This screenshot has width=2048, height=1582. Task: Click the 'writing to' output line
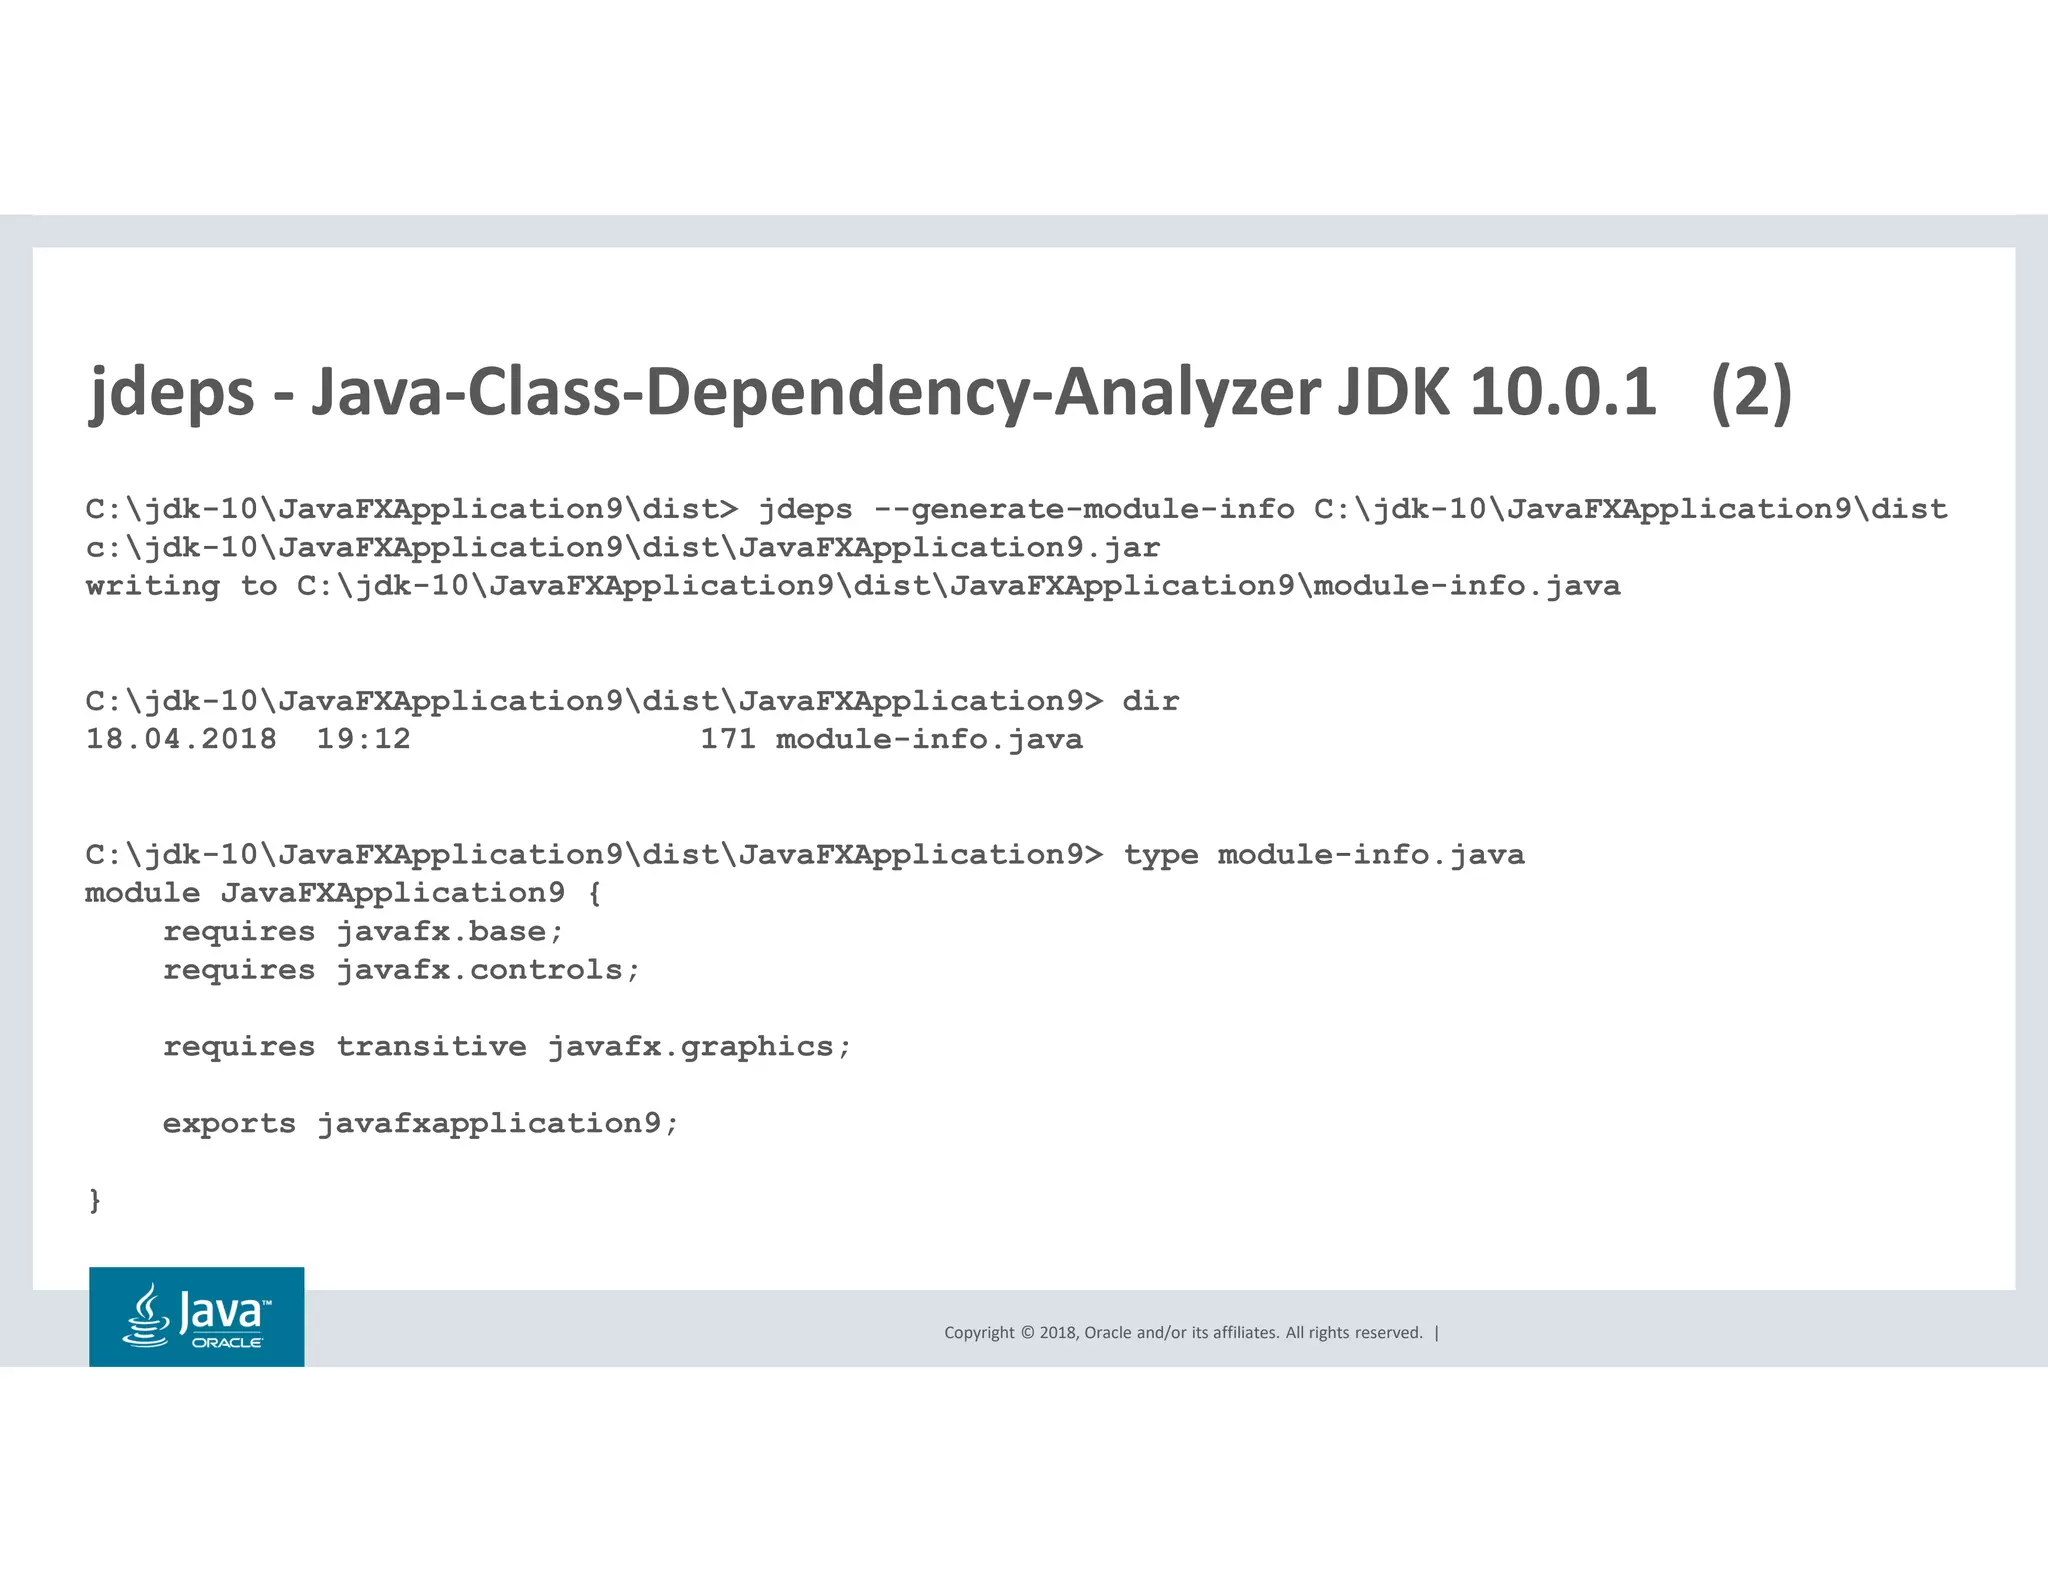click(852, 586)
